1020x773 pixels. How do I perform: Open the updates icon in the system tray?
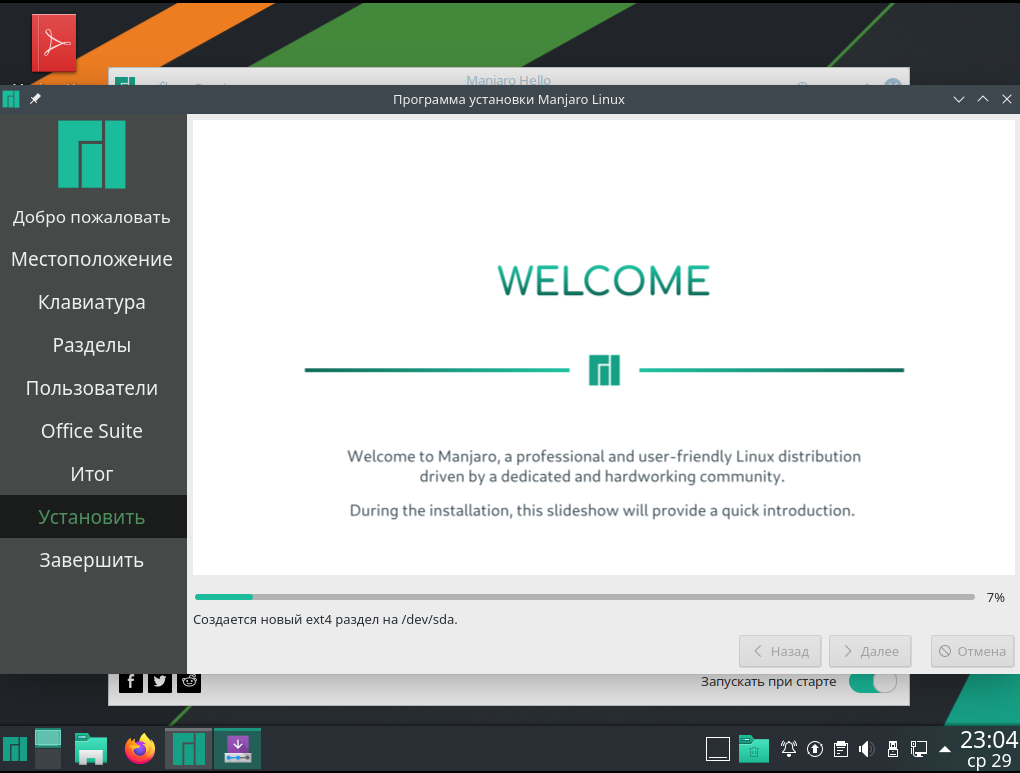tap(814, 749)
